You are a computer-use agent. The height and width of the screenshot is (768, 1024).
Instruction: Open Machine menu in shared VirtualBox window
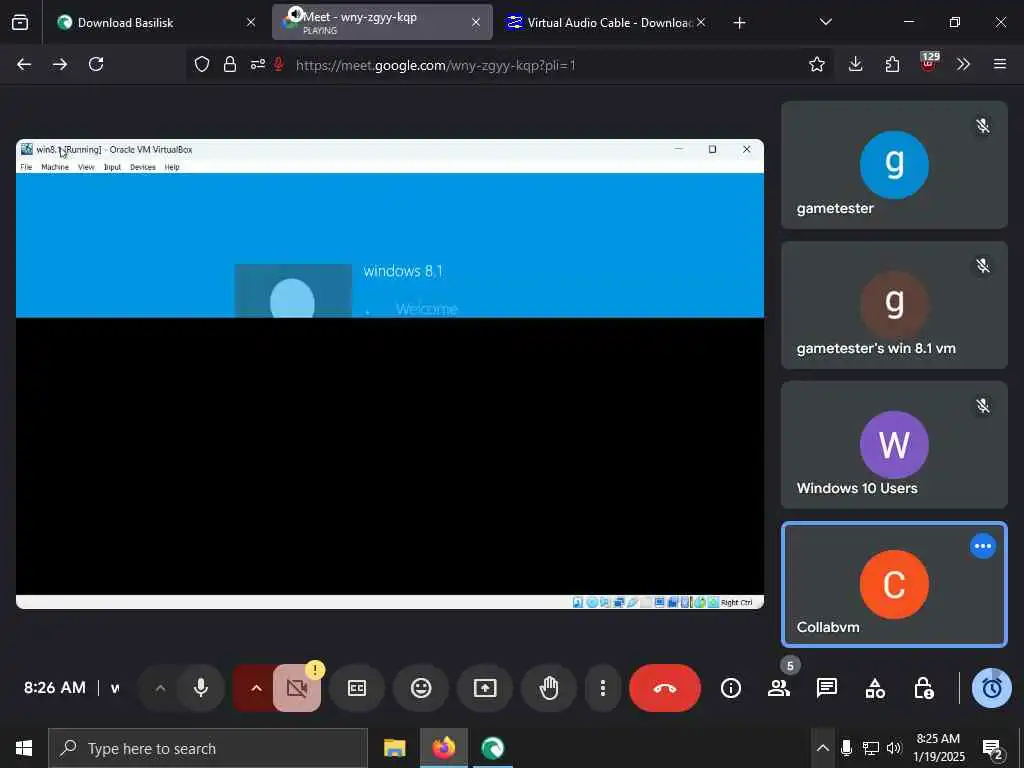(55, 167)
